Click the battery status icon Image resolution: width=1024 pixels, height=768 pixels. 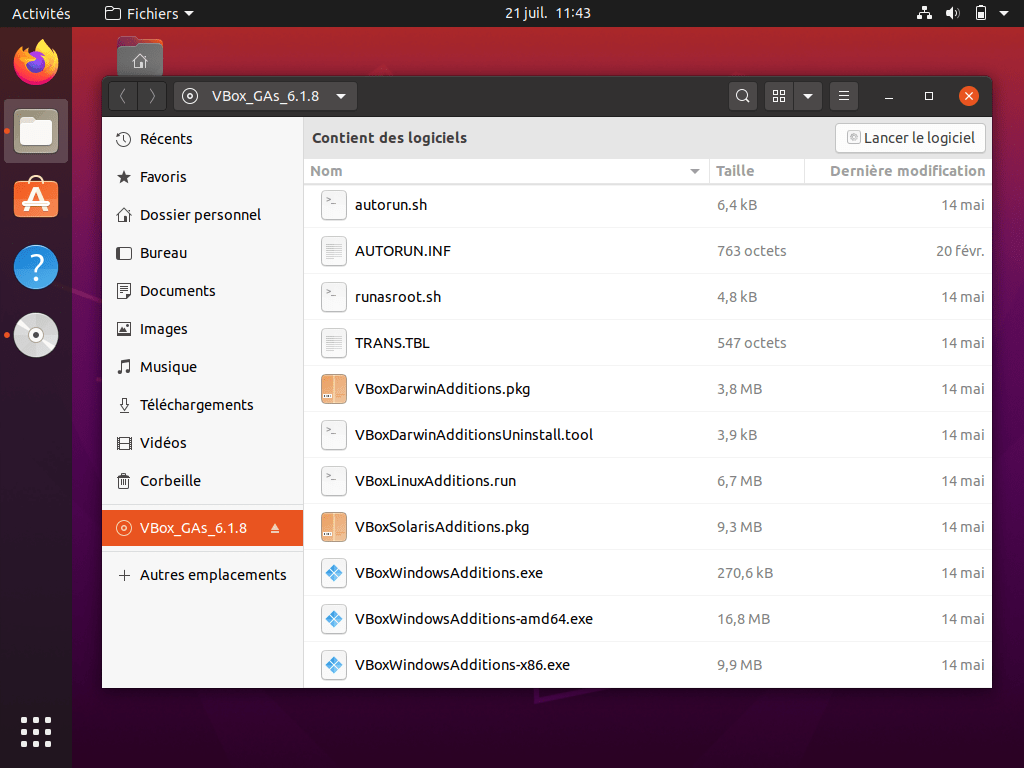point(981,13)
